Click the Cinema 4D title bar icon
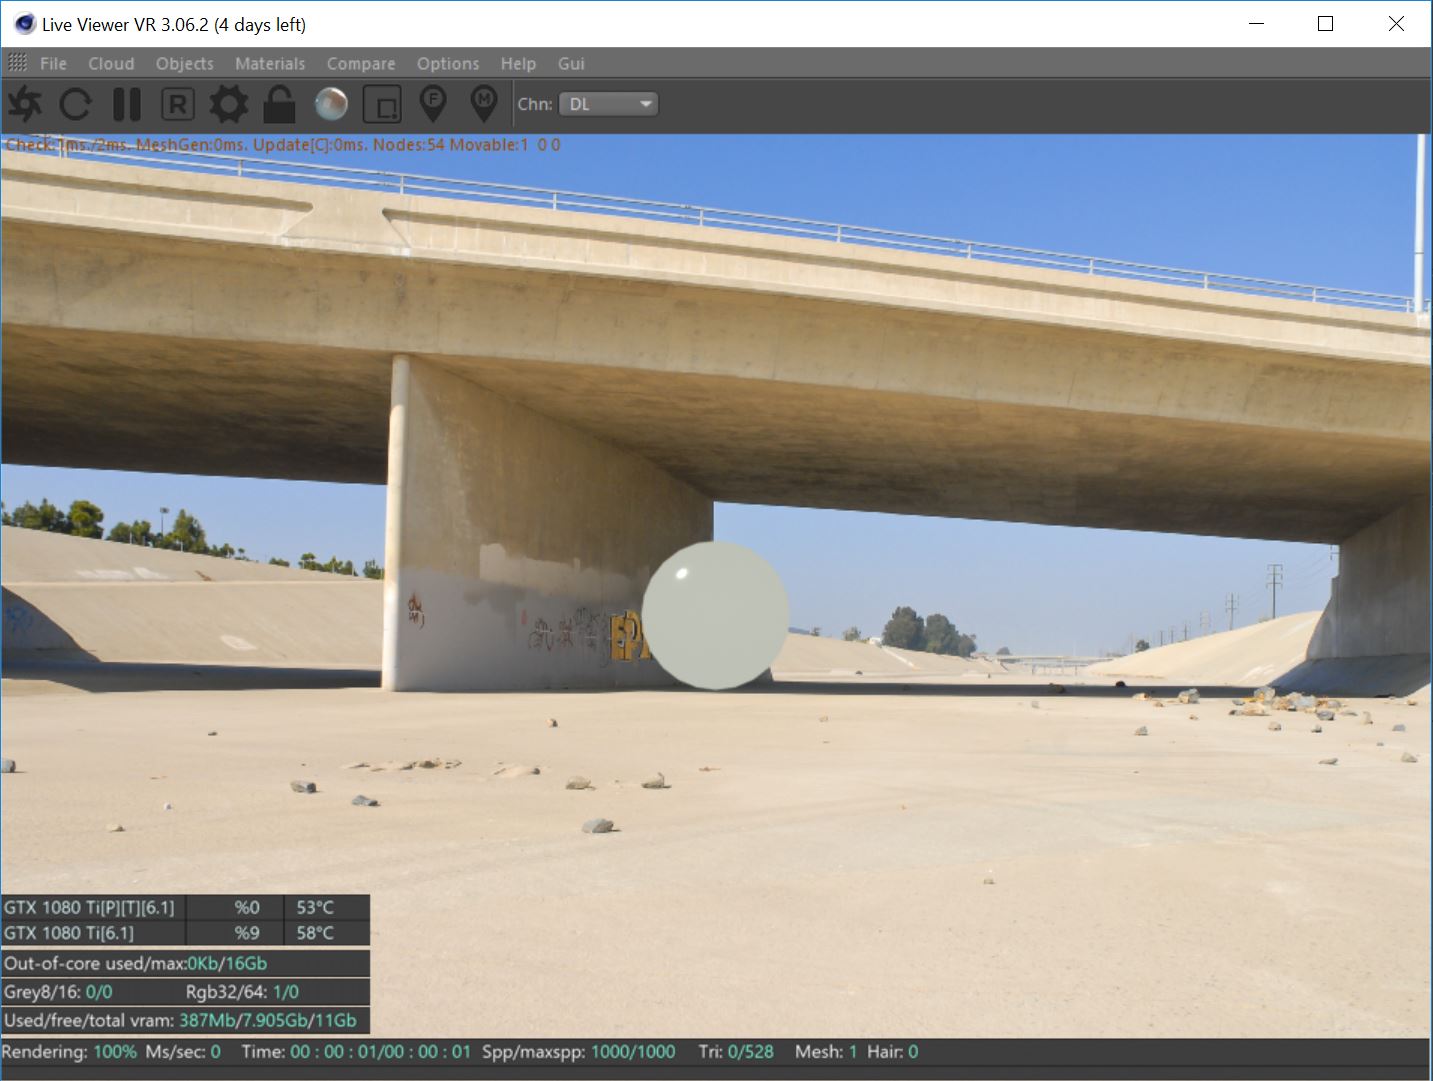 tap(24, 24)
